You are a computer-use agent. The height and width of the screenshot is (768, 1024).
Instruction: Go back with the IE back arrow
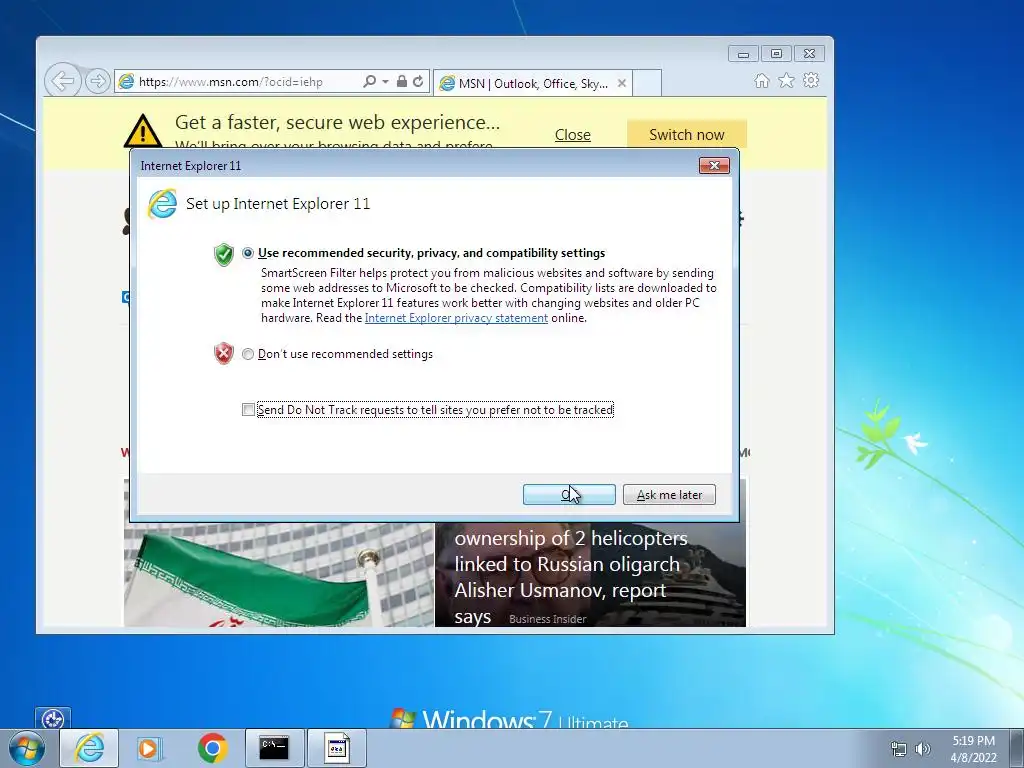tap(63, 82)
